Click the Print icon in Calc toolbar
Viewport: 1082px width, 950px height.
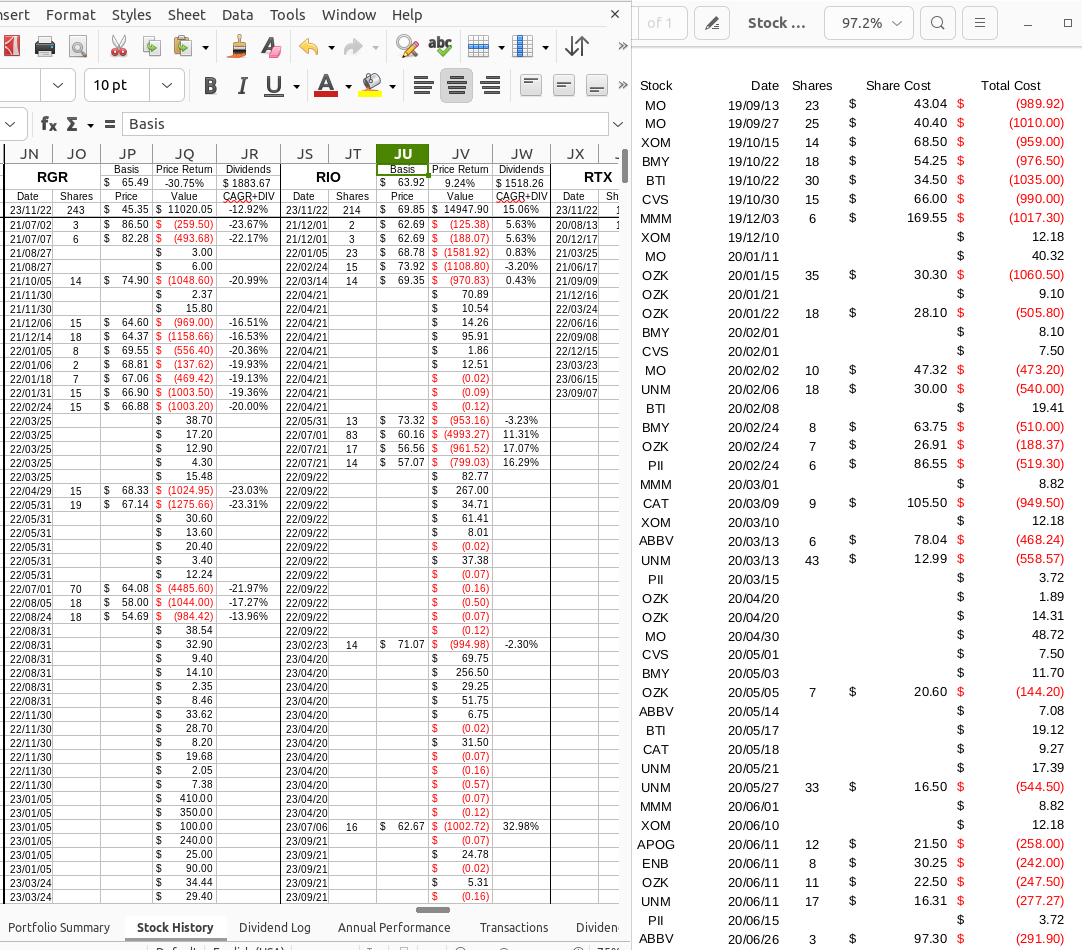point(45,47)
